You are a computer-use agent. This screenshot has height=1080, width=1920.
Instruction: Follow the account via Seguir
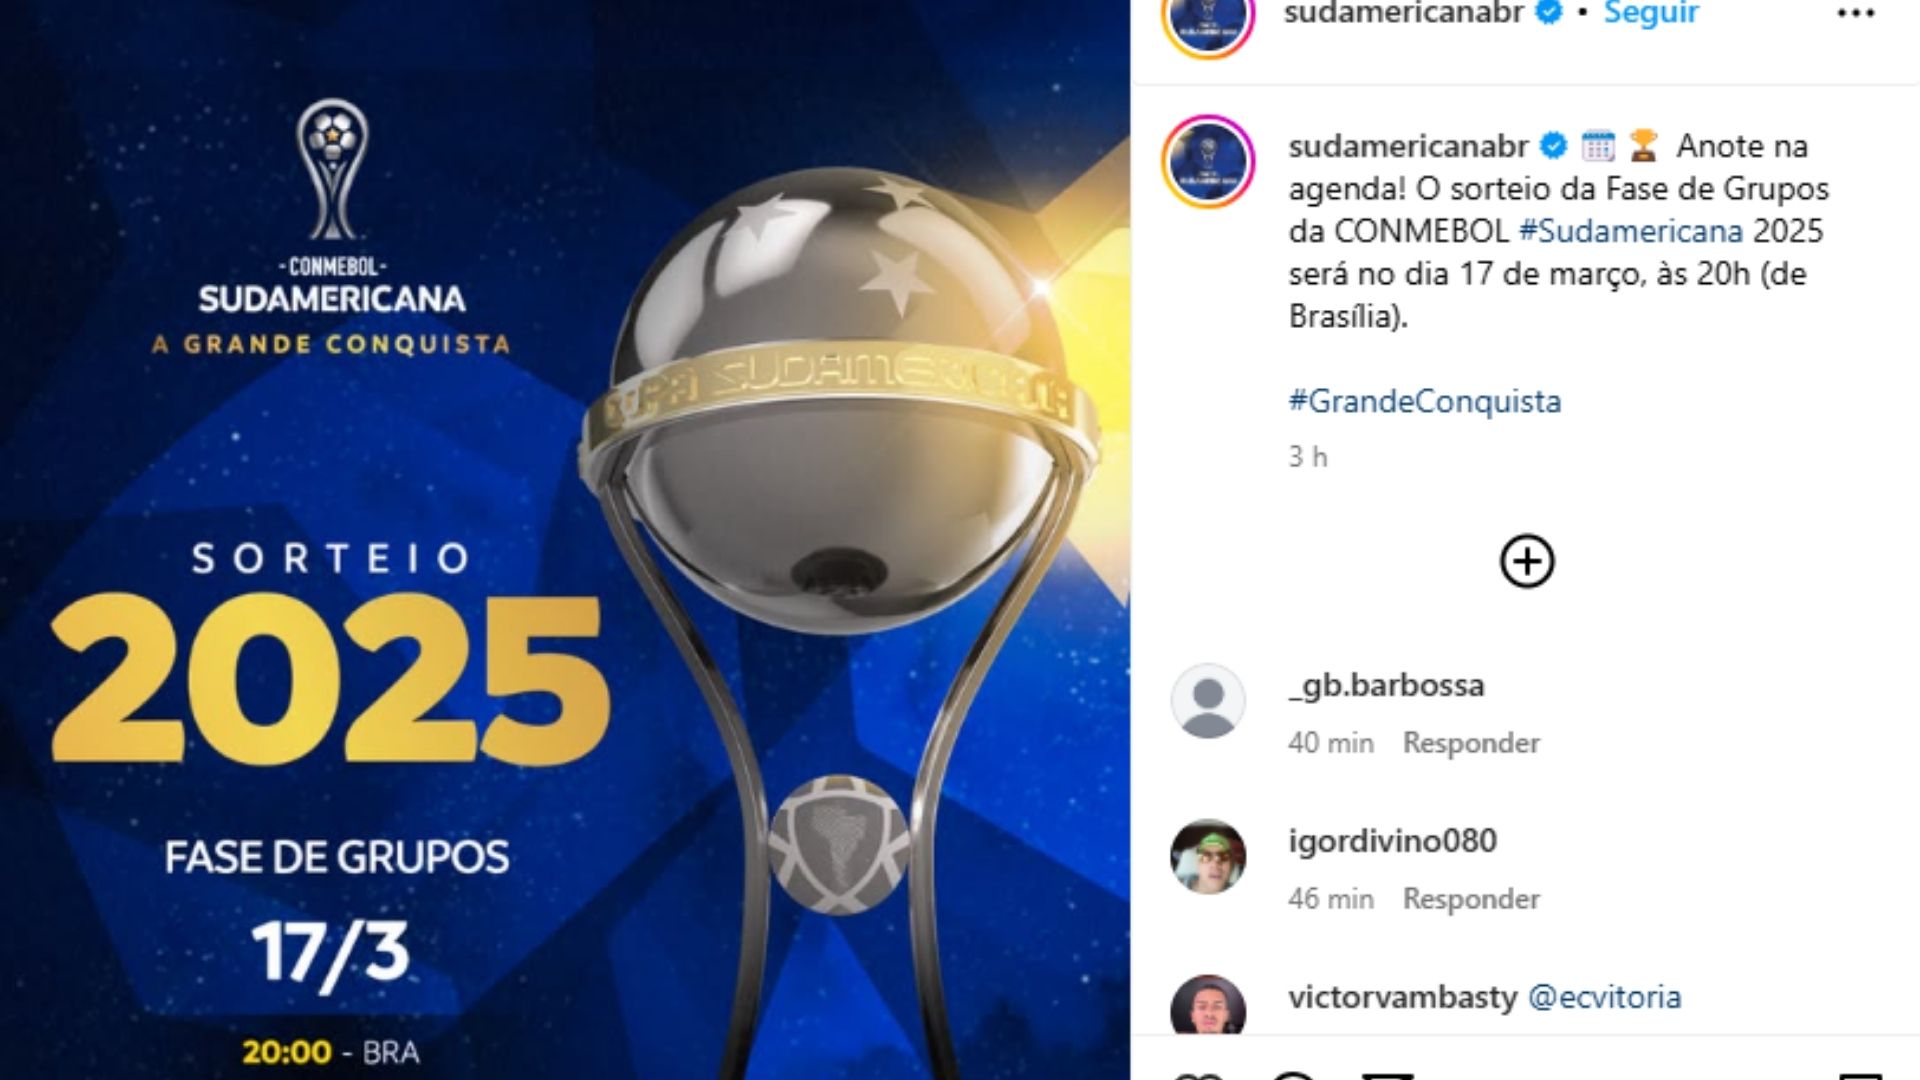tap(1651, 13)
